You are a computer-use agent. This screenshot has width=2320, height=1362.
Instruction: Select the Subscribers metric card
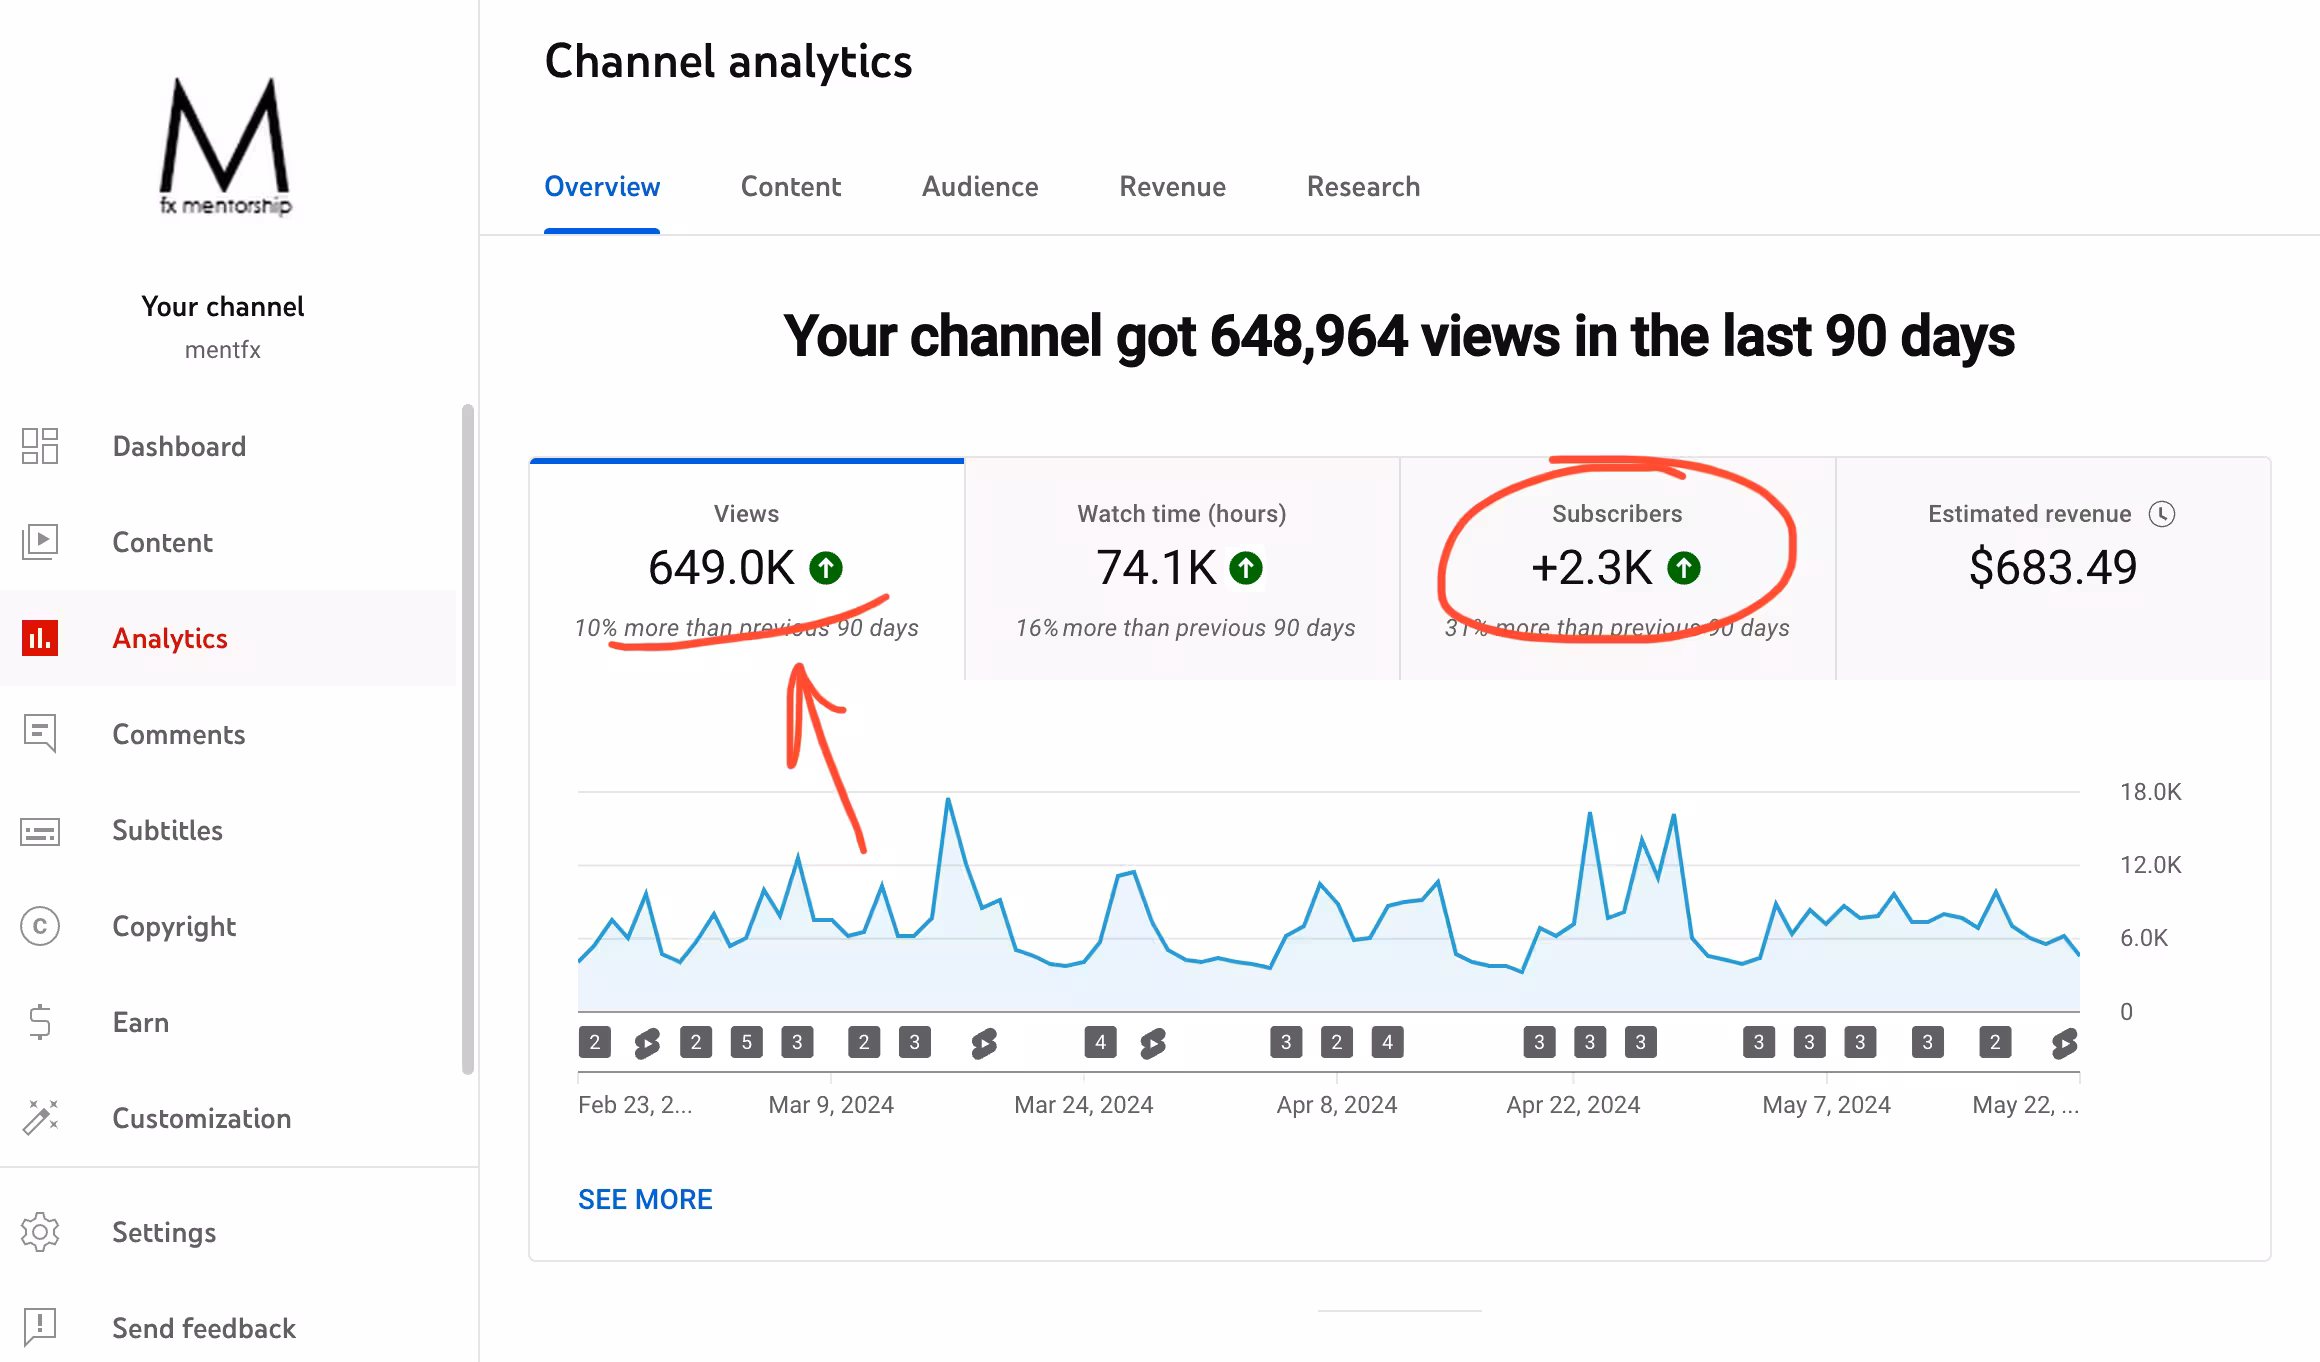(x=1617, y=570)
